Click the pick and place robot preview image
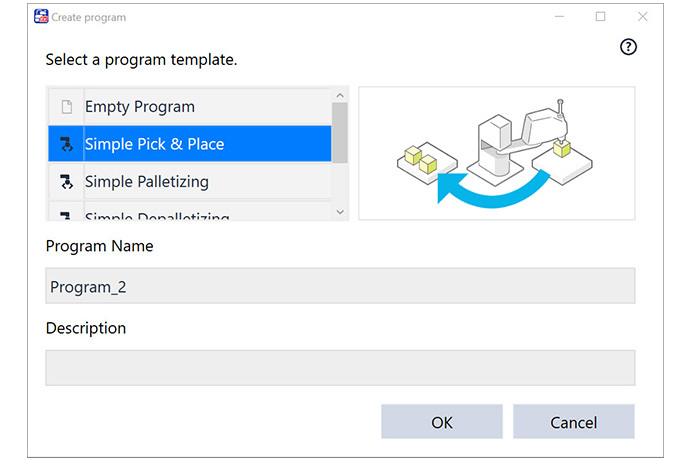The image size is (690, 460). coord(496,153)
